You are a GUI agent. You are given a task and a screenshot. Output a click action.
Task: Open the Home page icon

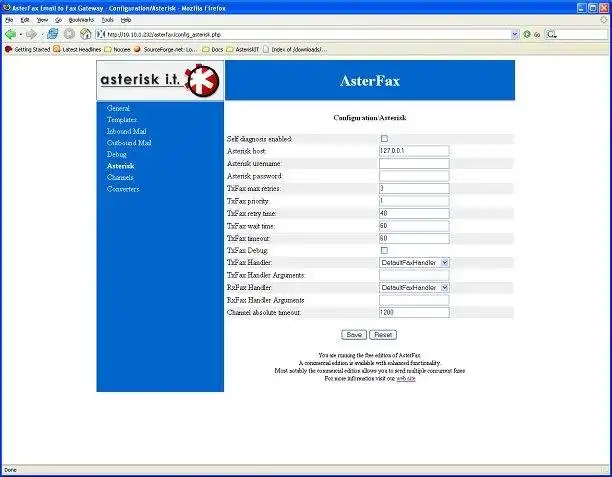pyautogui.click(x=85, y=34)
